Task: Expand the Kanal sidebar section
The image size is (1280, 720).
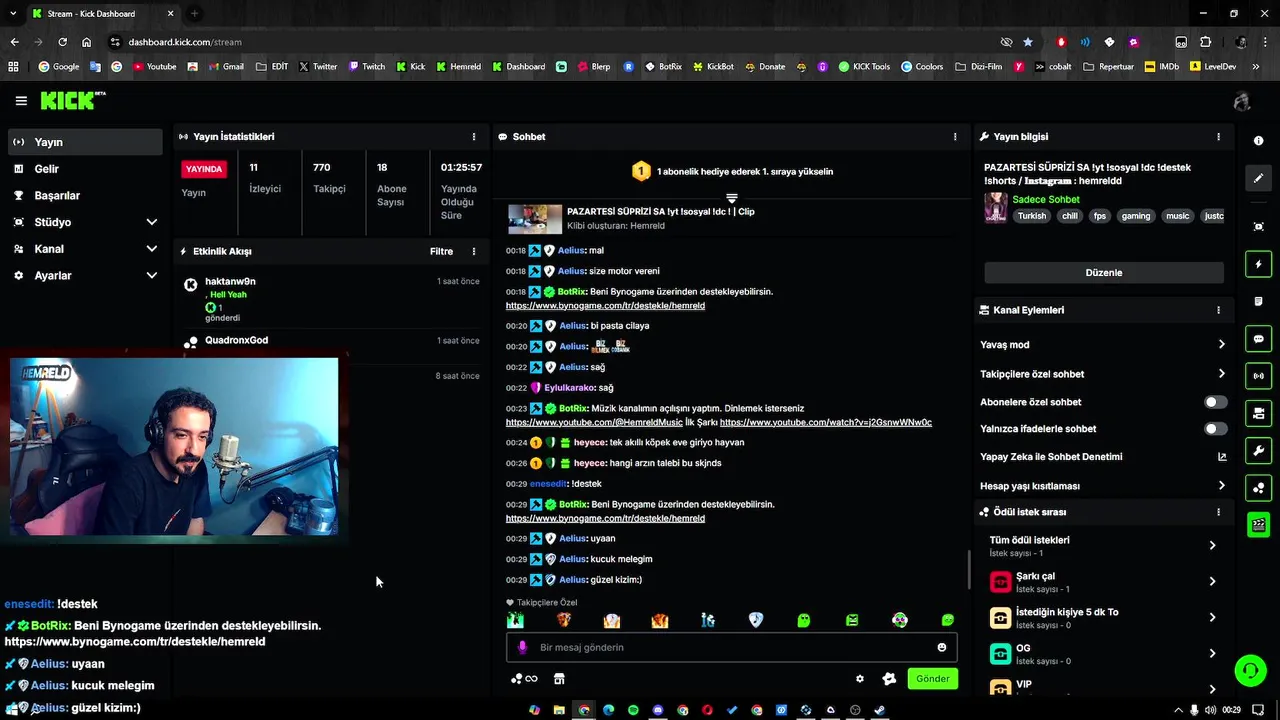Action: [85, 249]
